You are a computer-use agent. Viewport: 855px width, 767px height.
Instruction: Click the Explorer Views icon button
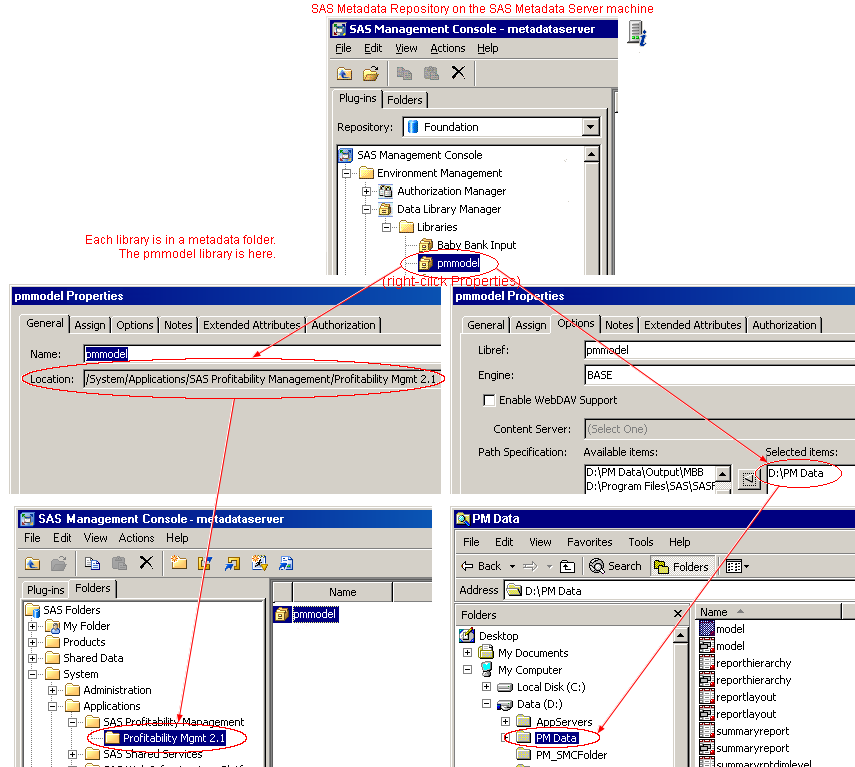pos(736,566)
